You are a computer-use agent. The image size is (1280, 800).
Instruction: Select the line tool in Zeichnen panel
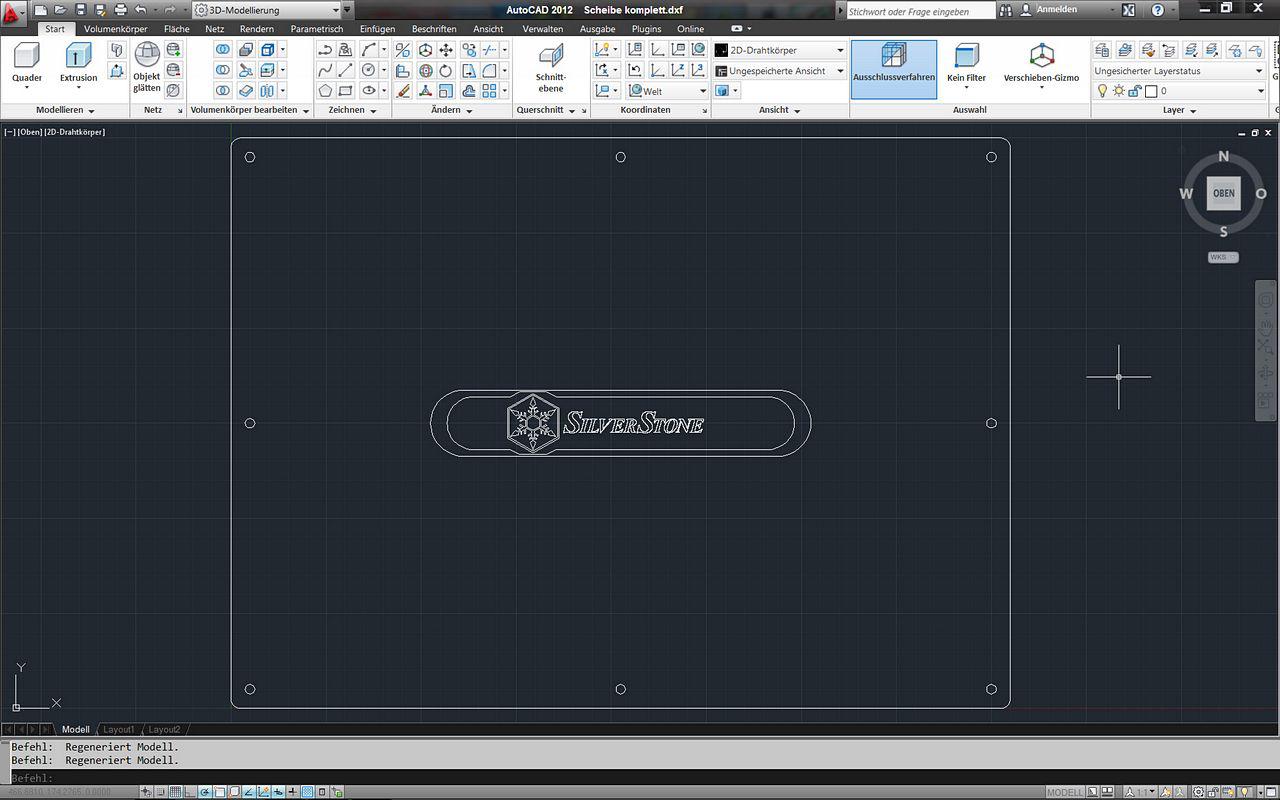point(346,70)
